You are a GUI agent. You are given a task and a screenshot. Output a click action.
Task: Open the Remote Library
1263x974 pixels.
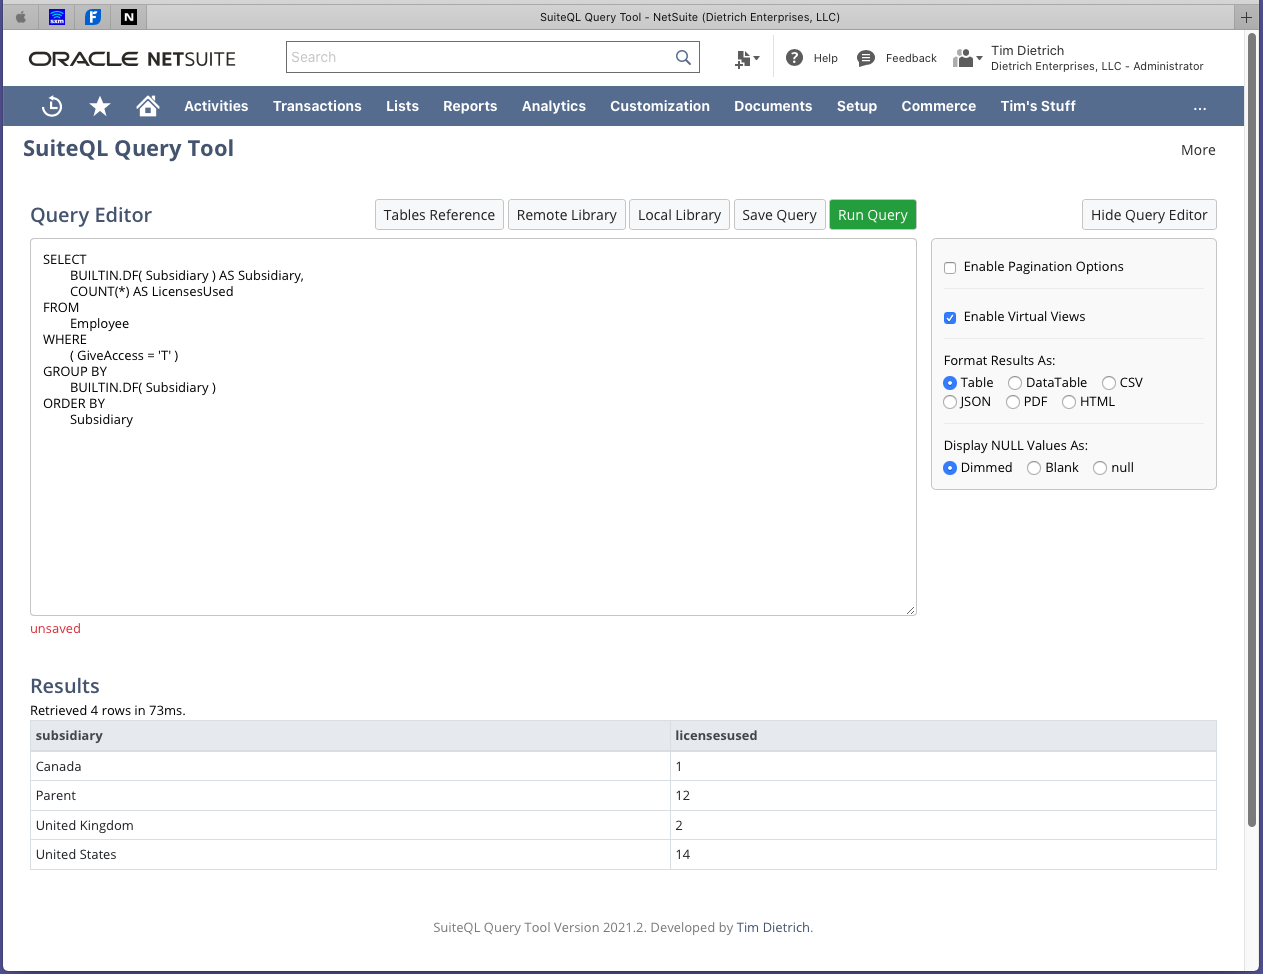pyautogui.click(x=567, y=215)
